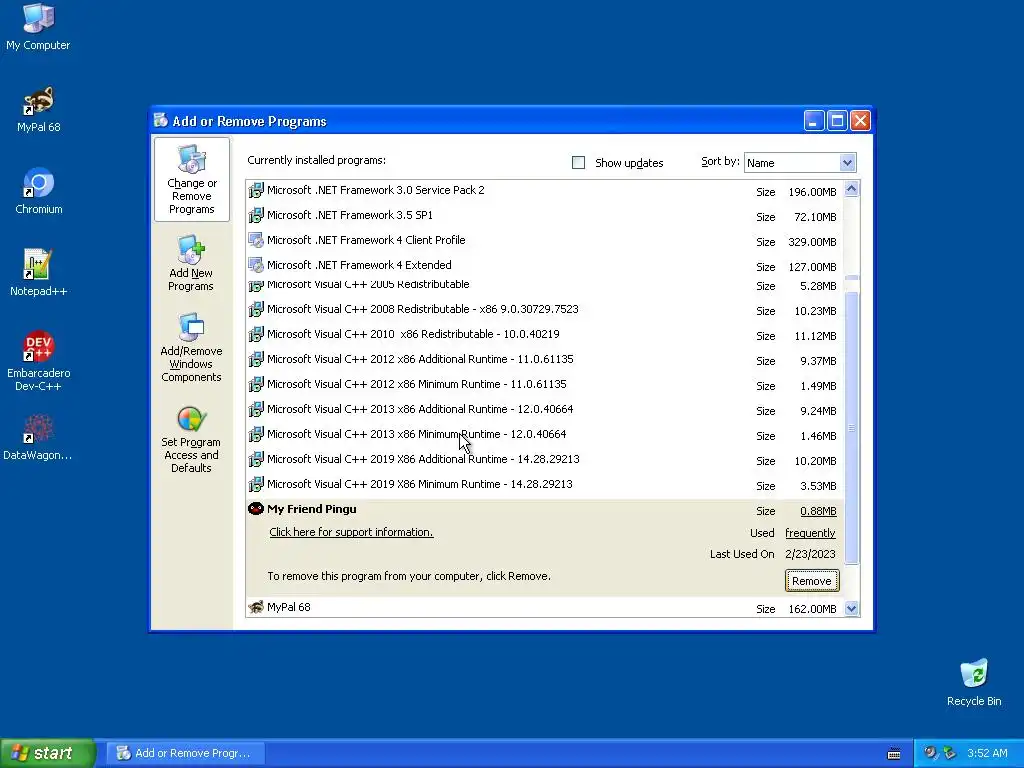Select Visual C++ 2019 X86 Minimum Runtime row
The image size is (1024, 768).
pos(545,485)
